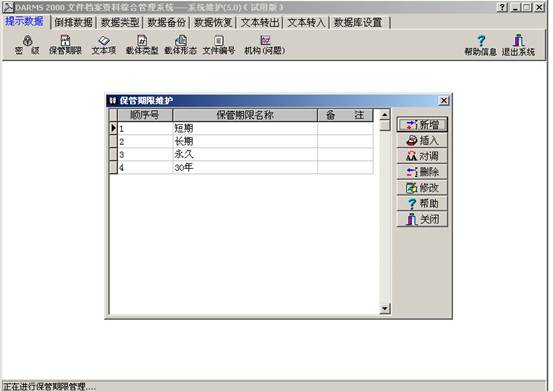The height and width of the screenshot is (391, 553).
Task: Click the 插入 button
Action: pos(422,140)
